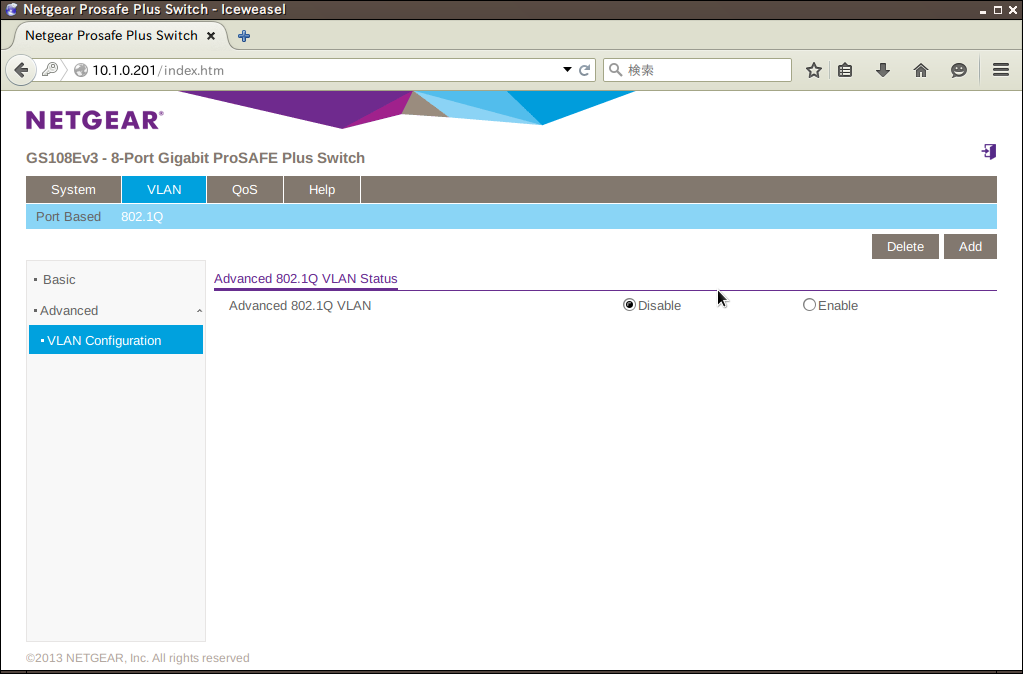
Task: Click the key icon in the address bar
Action: (x=50, y=70)
